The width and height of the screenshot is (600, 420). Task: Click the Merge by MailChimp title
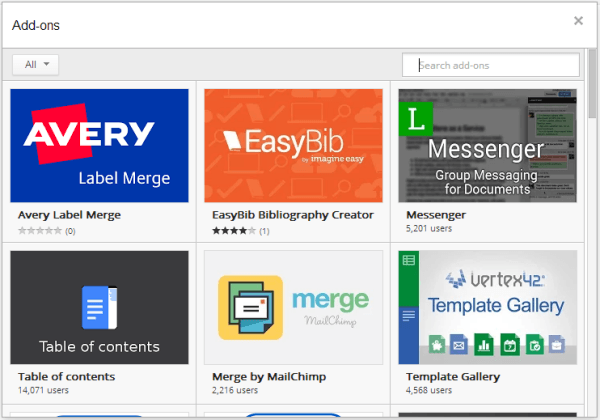[x=269, y=377]
